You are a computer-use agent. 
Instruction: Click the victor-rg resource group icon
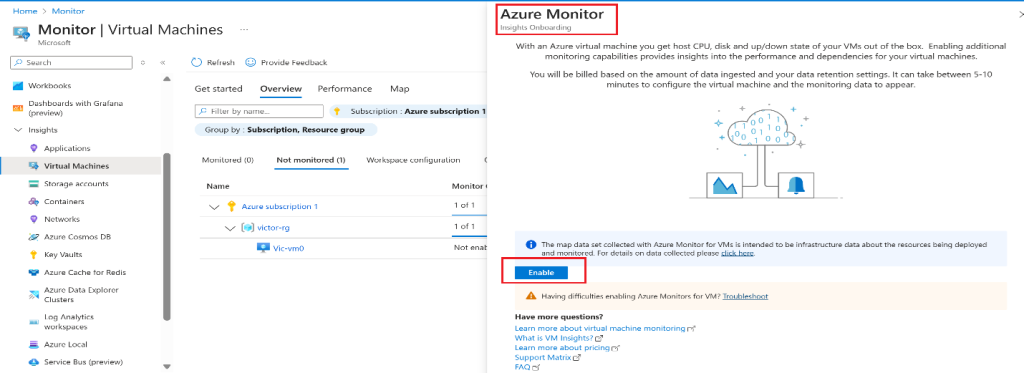[247, 227]
